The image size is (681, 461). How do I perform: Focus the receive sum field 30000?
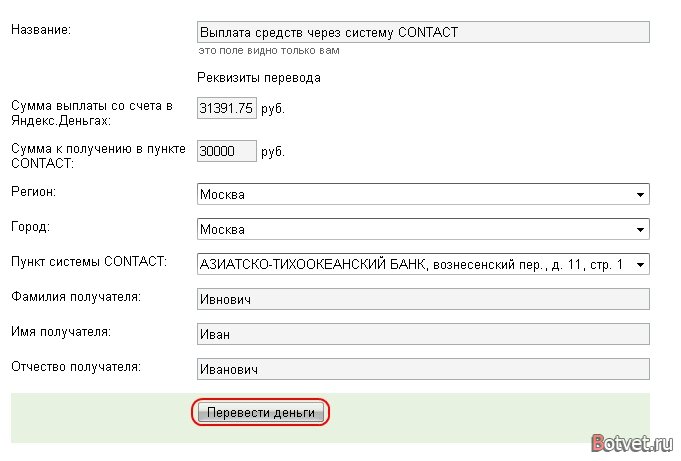(227, 151)
